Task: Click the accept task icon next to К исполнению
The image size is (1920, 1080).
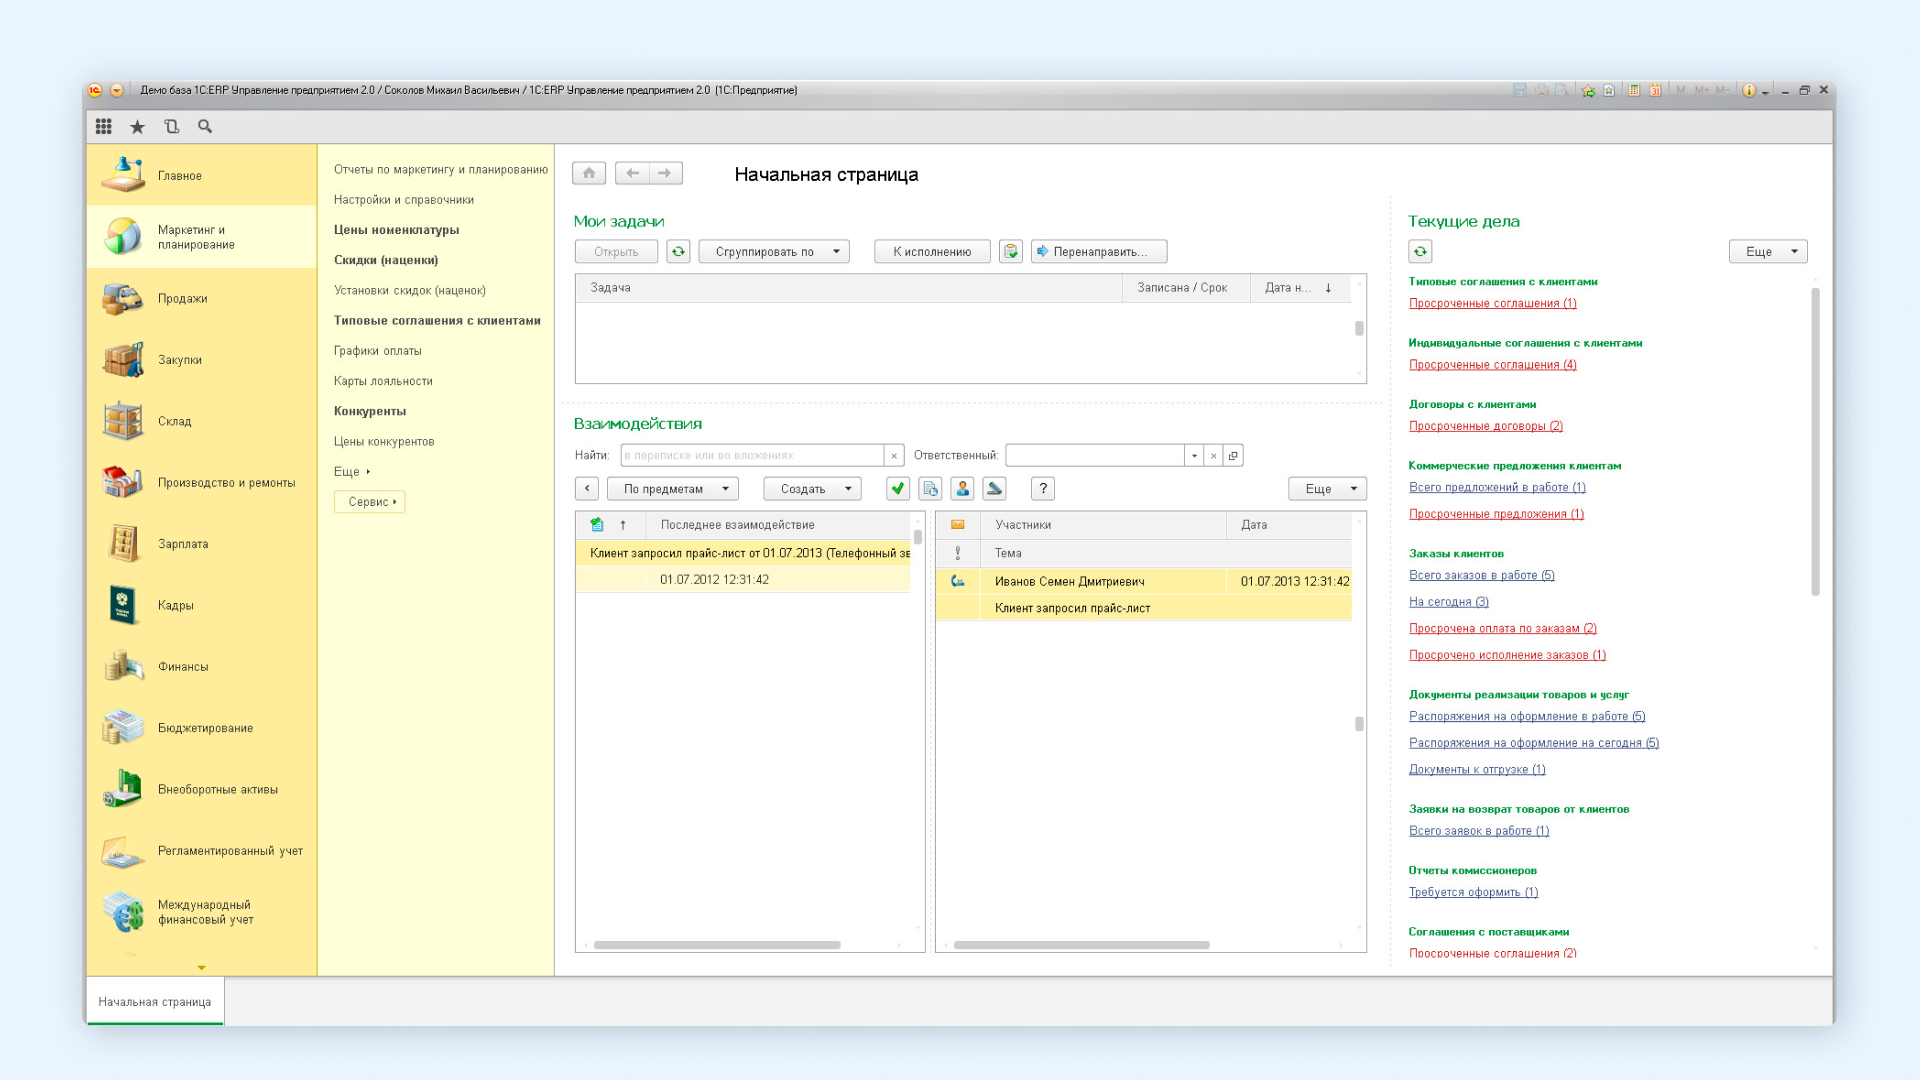Action: point(1011,252)
